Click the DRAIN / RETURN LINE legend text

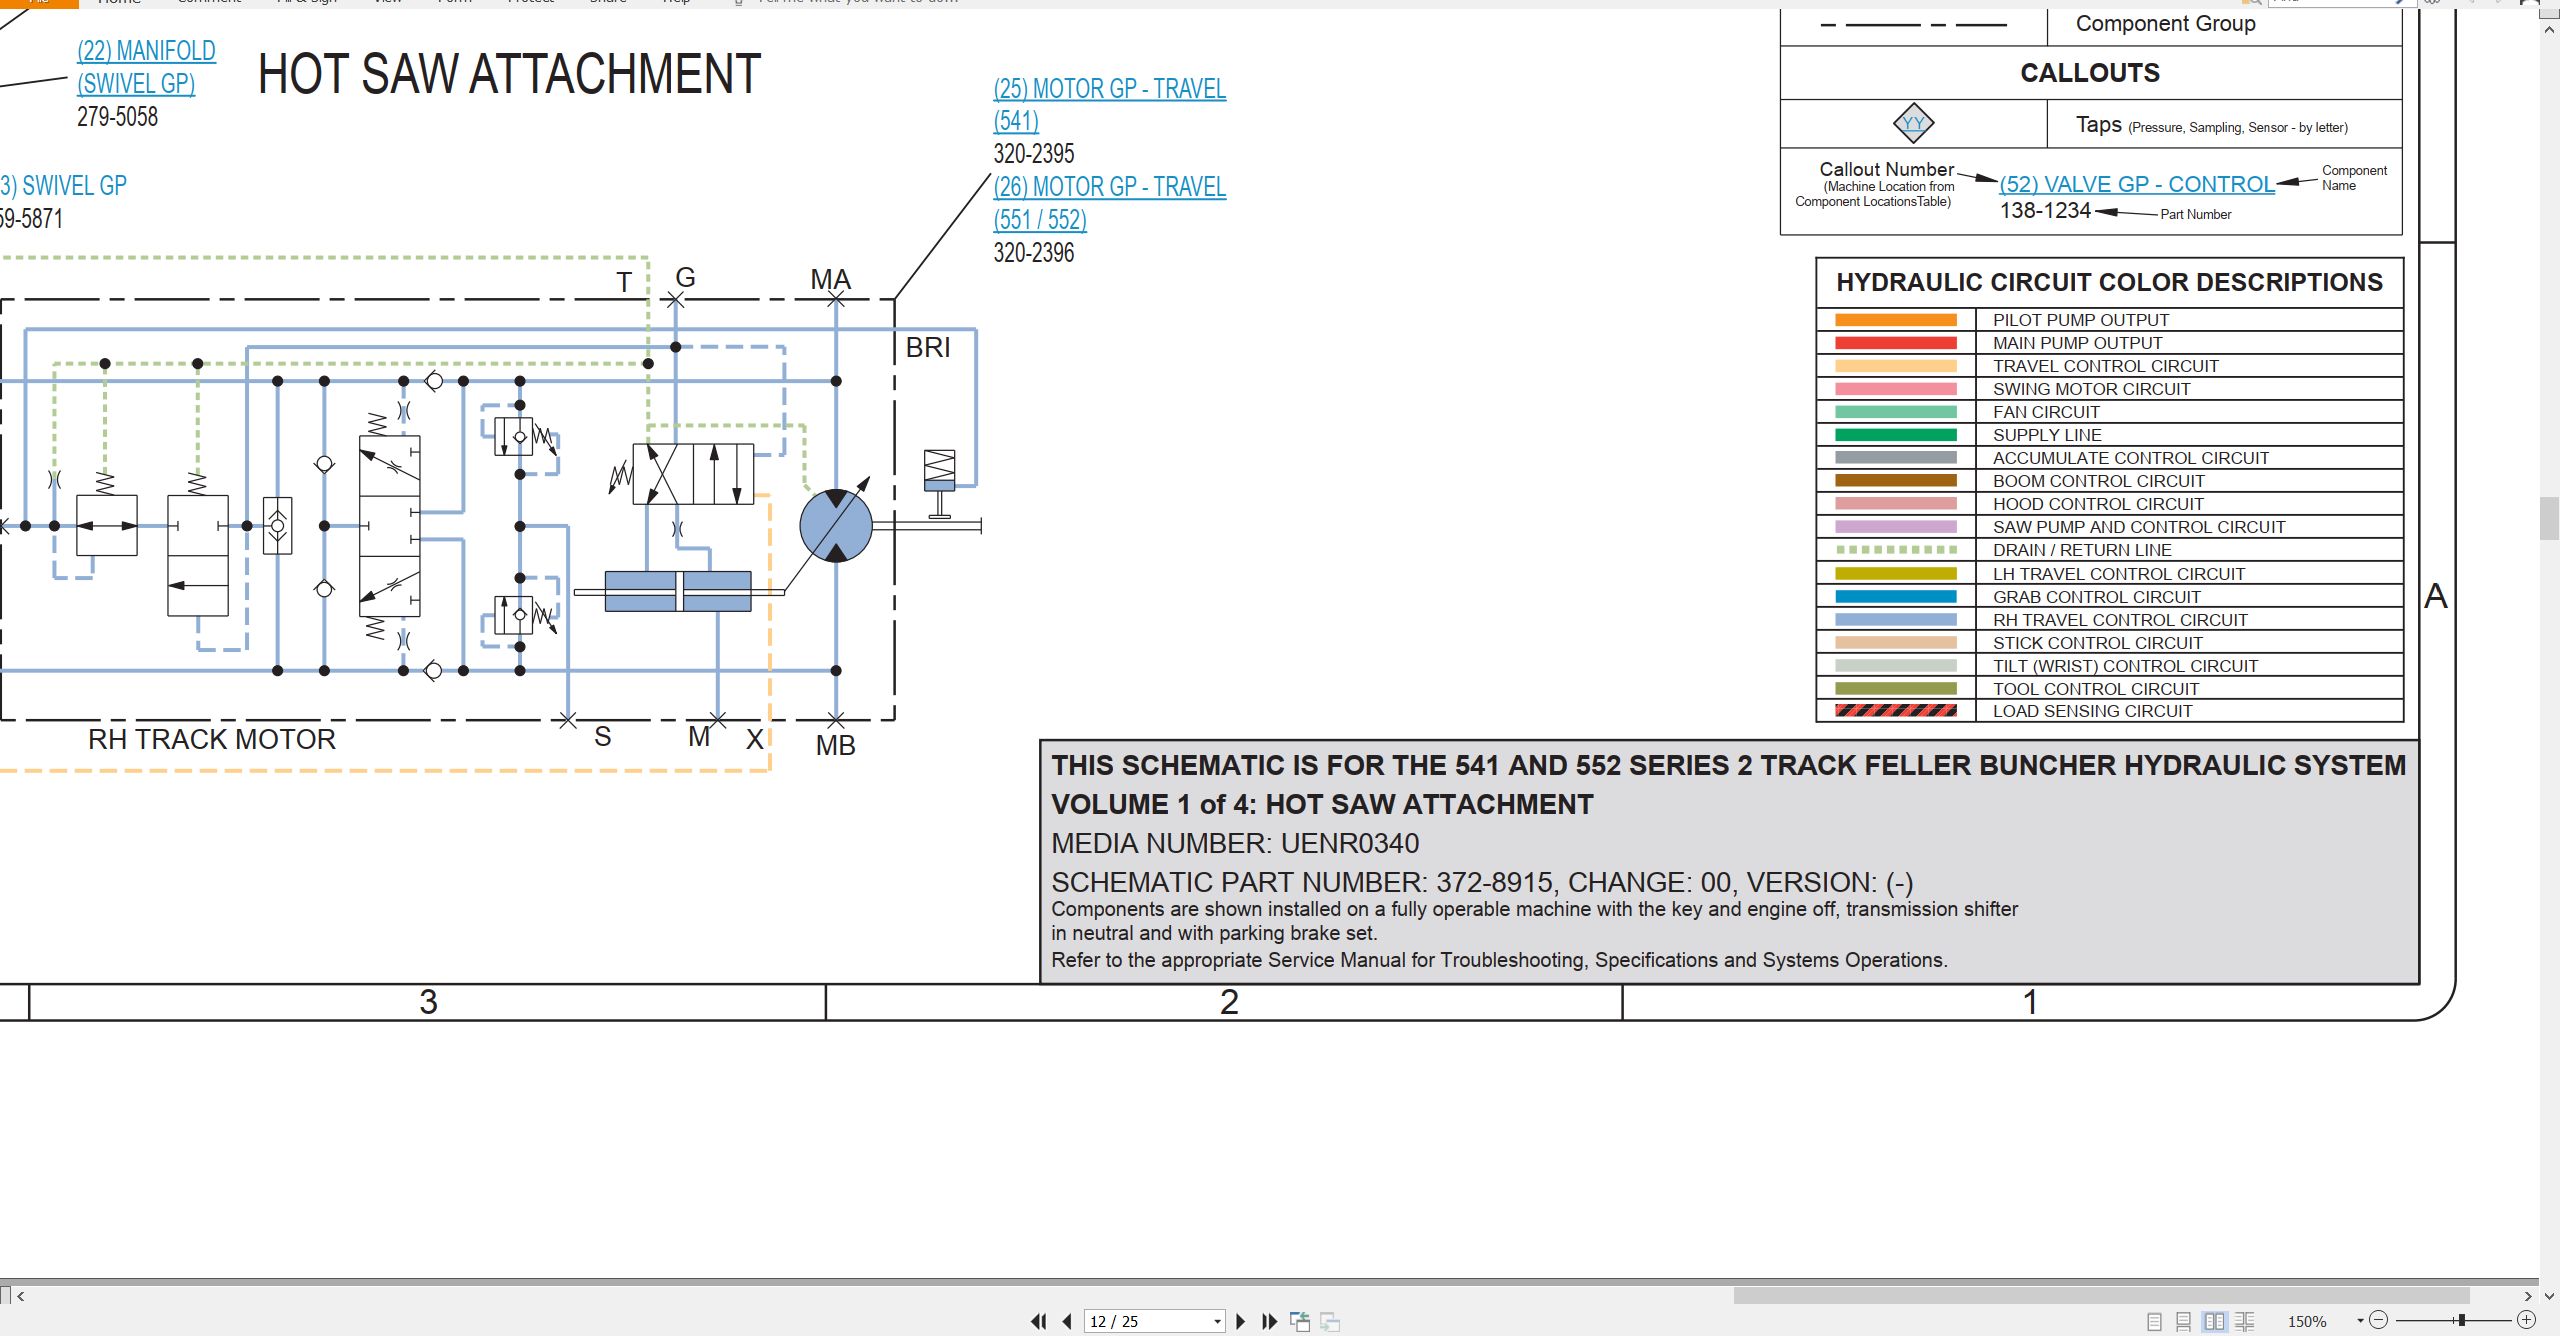(2082, 550)
